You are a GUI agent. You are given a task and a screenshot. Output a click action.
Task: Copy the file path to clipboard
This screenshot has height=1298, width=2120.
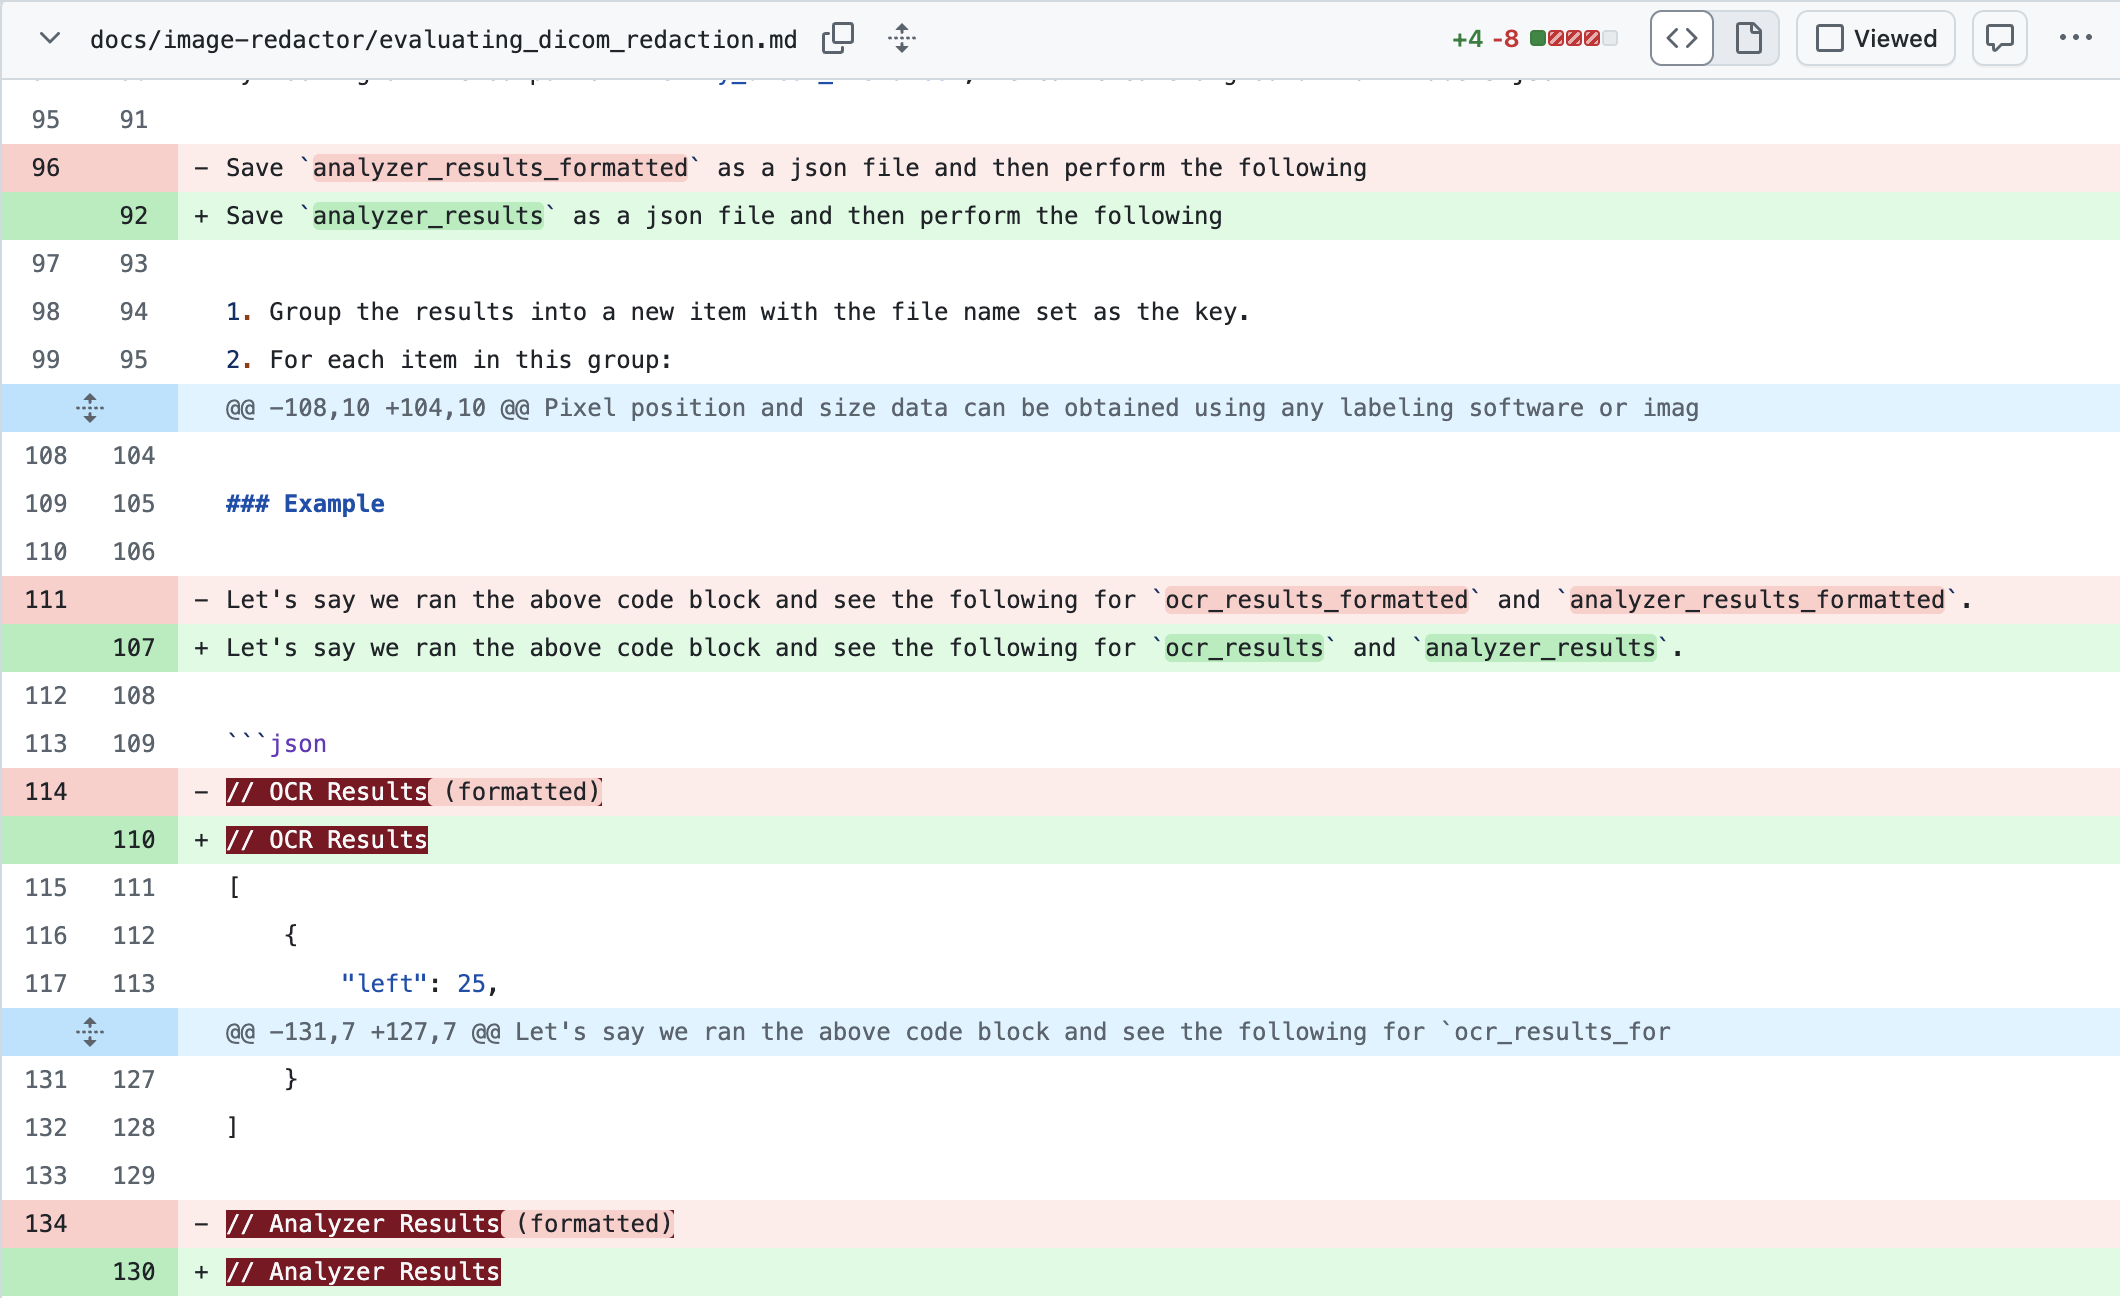point(838,39)
